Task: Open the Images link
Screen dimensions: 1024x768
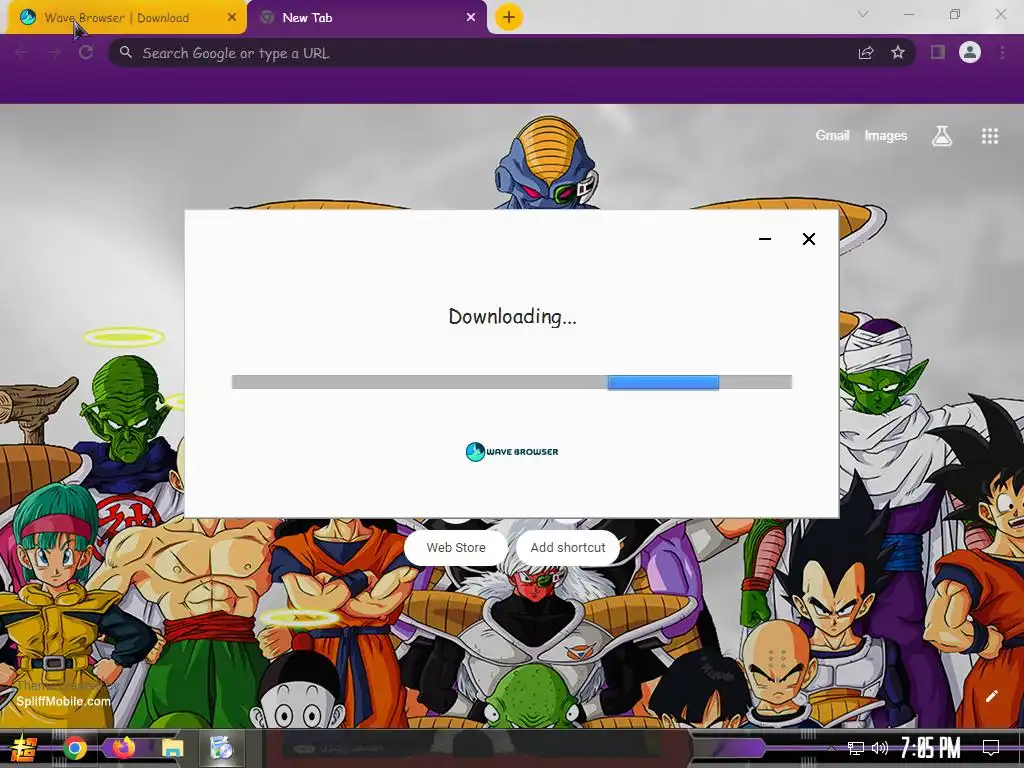Action: tap(886, 135)
